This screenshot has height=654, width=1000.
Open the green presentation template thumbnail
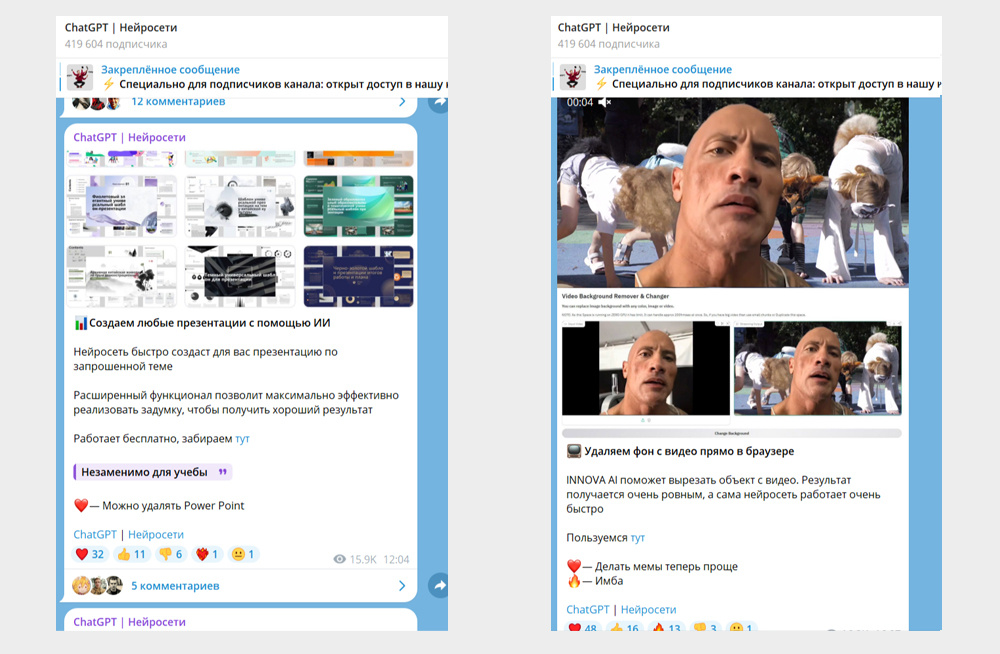tap(358, 206)
